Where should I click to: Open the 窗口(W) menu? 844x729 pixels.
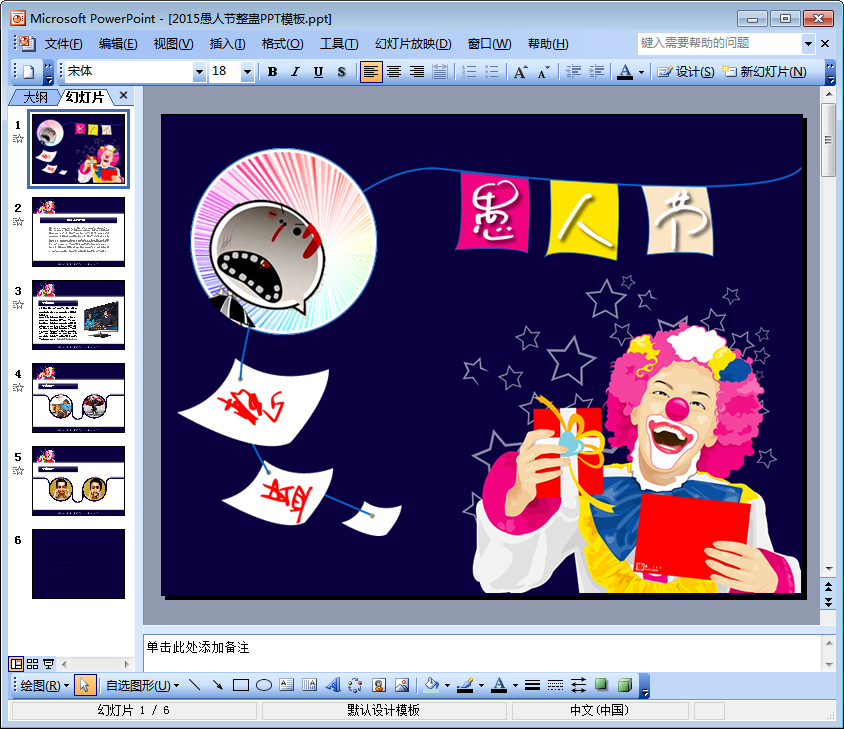click(x=489, y=44)
